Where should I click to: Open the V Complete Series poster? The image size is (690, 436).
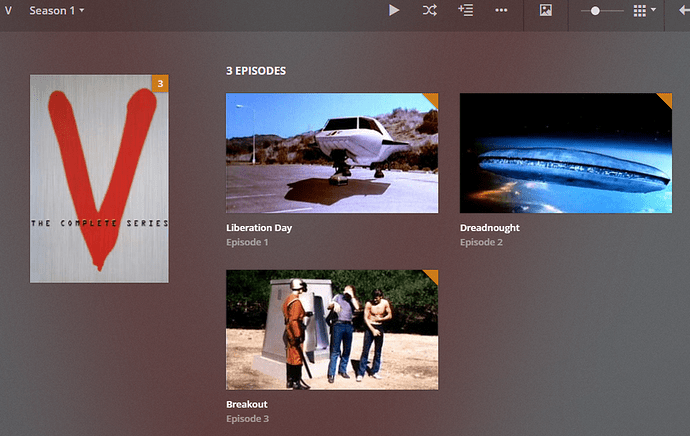(x=99, y=179)
